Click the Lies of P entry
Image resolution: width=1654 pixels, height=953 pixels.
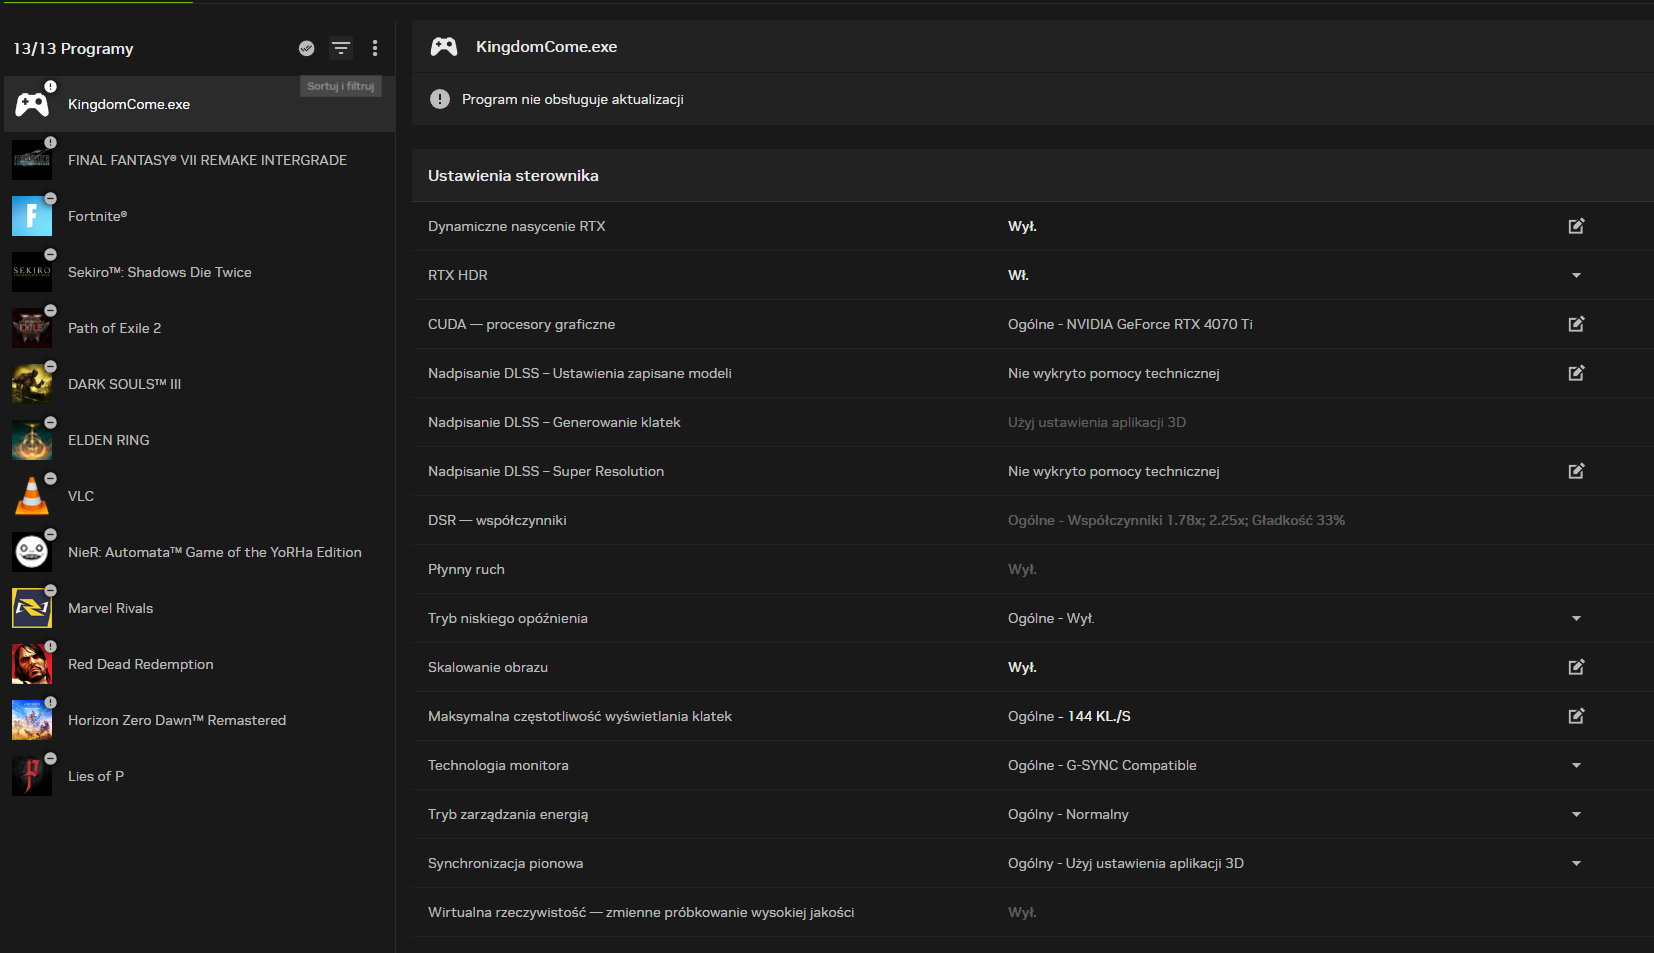[x=96, y=776]
